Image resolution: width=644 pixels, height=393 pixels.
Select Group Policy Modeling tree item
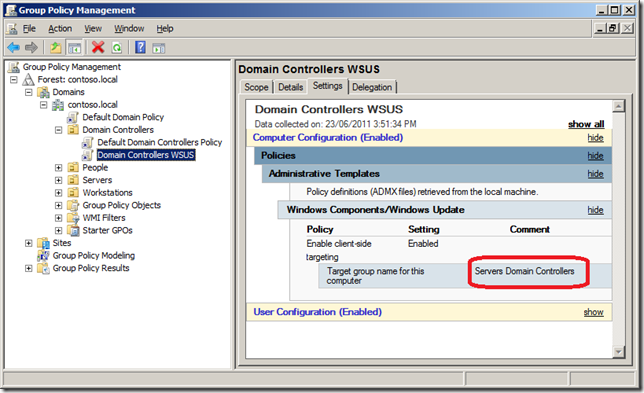click(94, 256)
